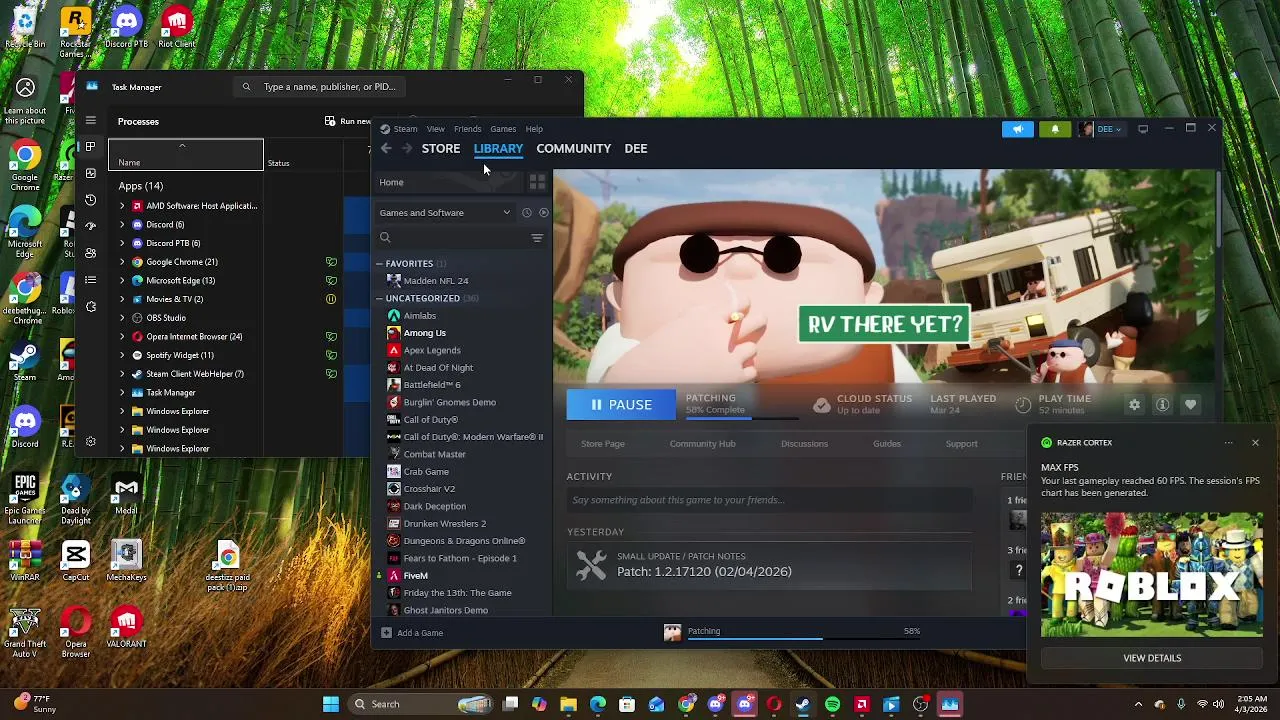
Task: Open Steam notifications bell
Action: (1054, 129)
